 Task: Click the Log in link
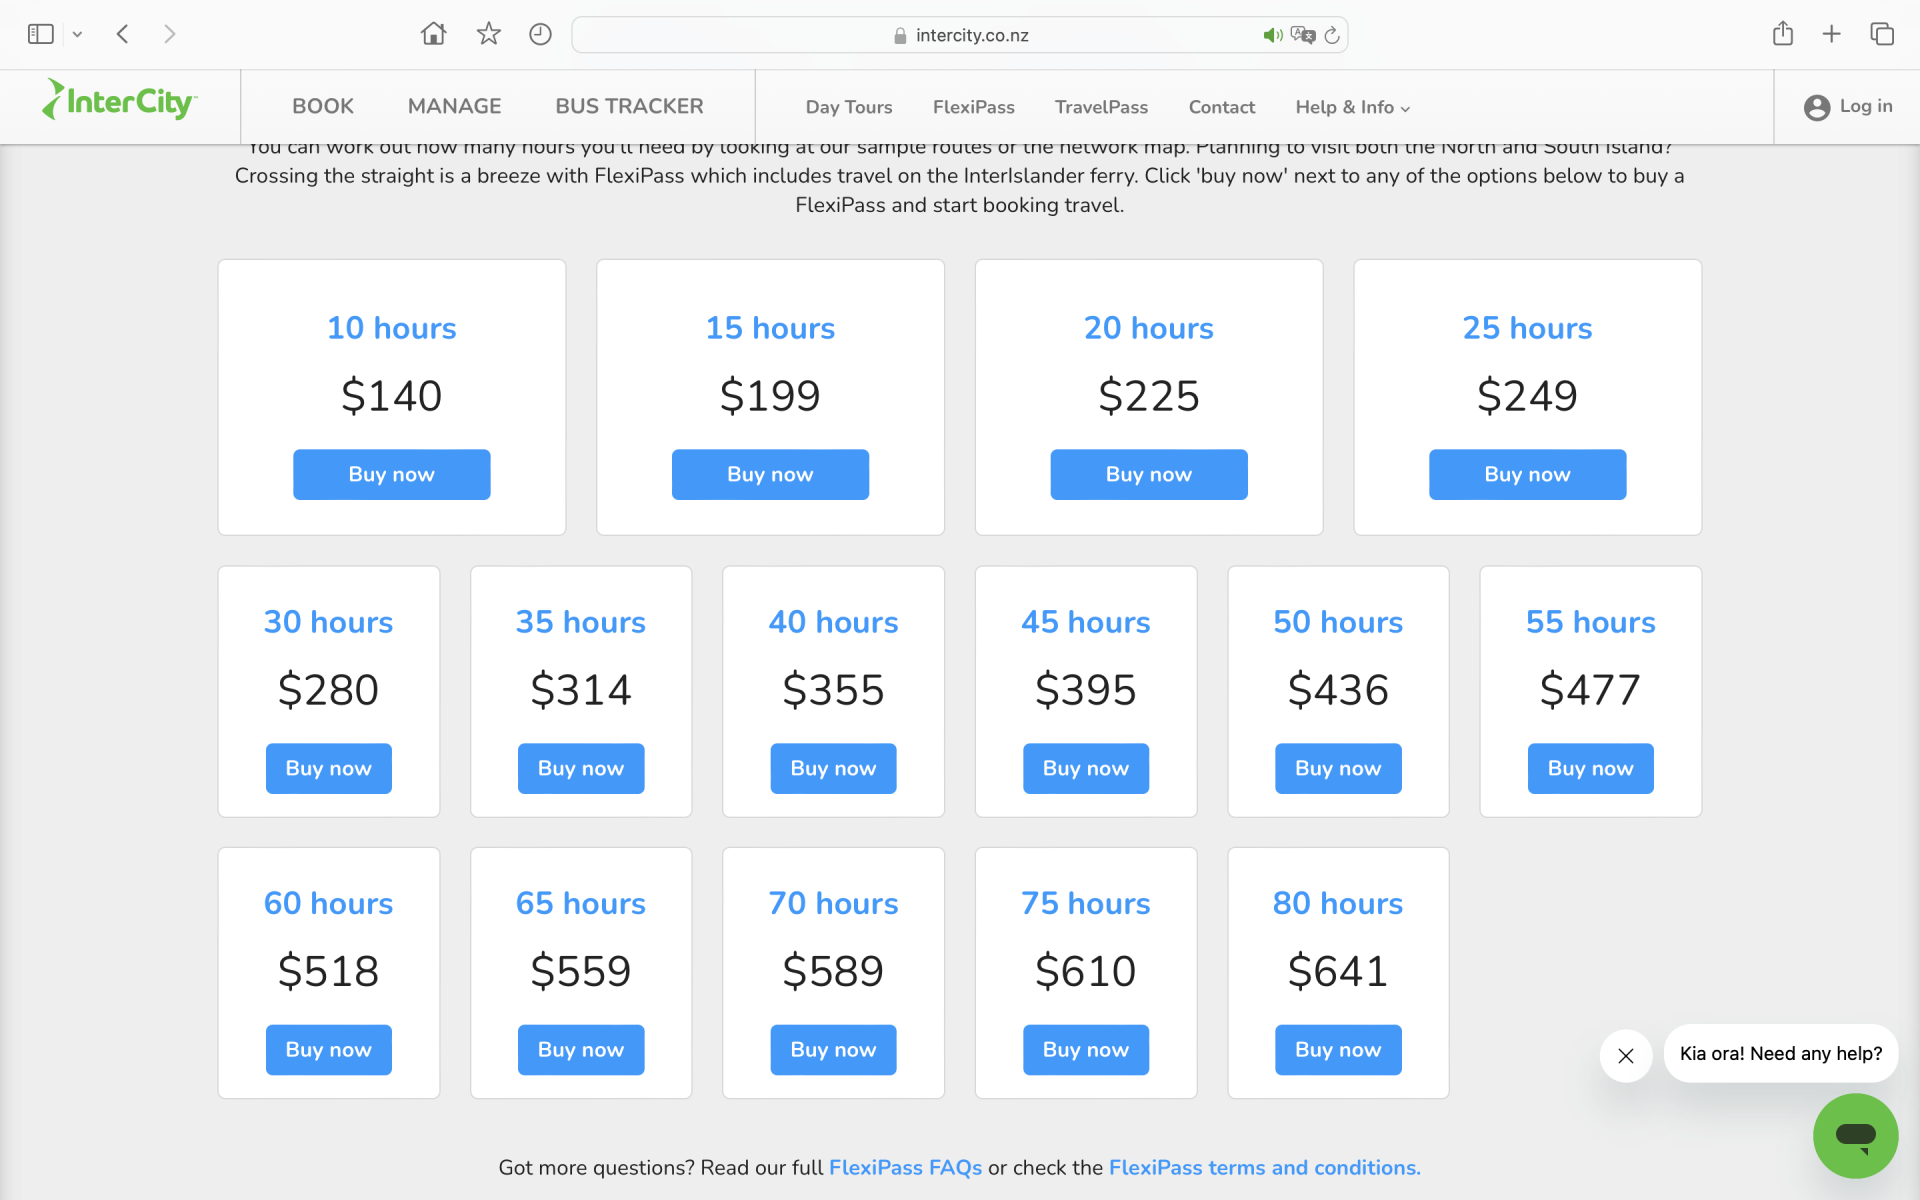click(1866, 106)
